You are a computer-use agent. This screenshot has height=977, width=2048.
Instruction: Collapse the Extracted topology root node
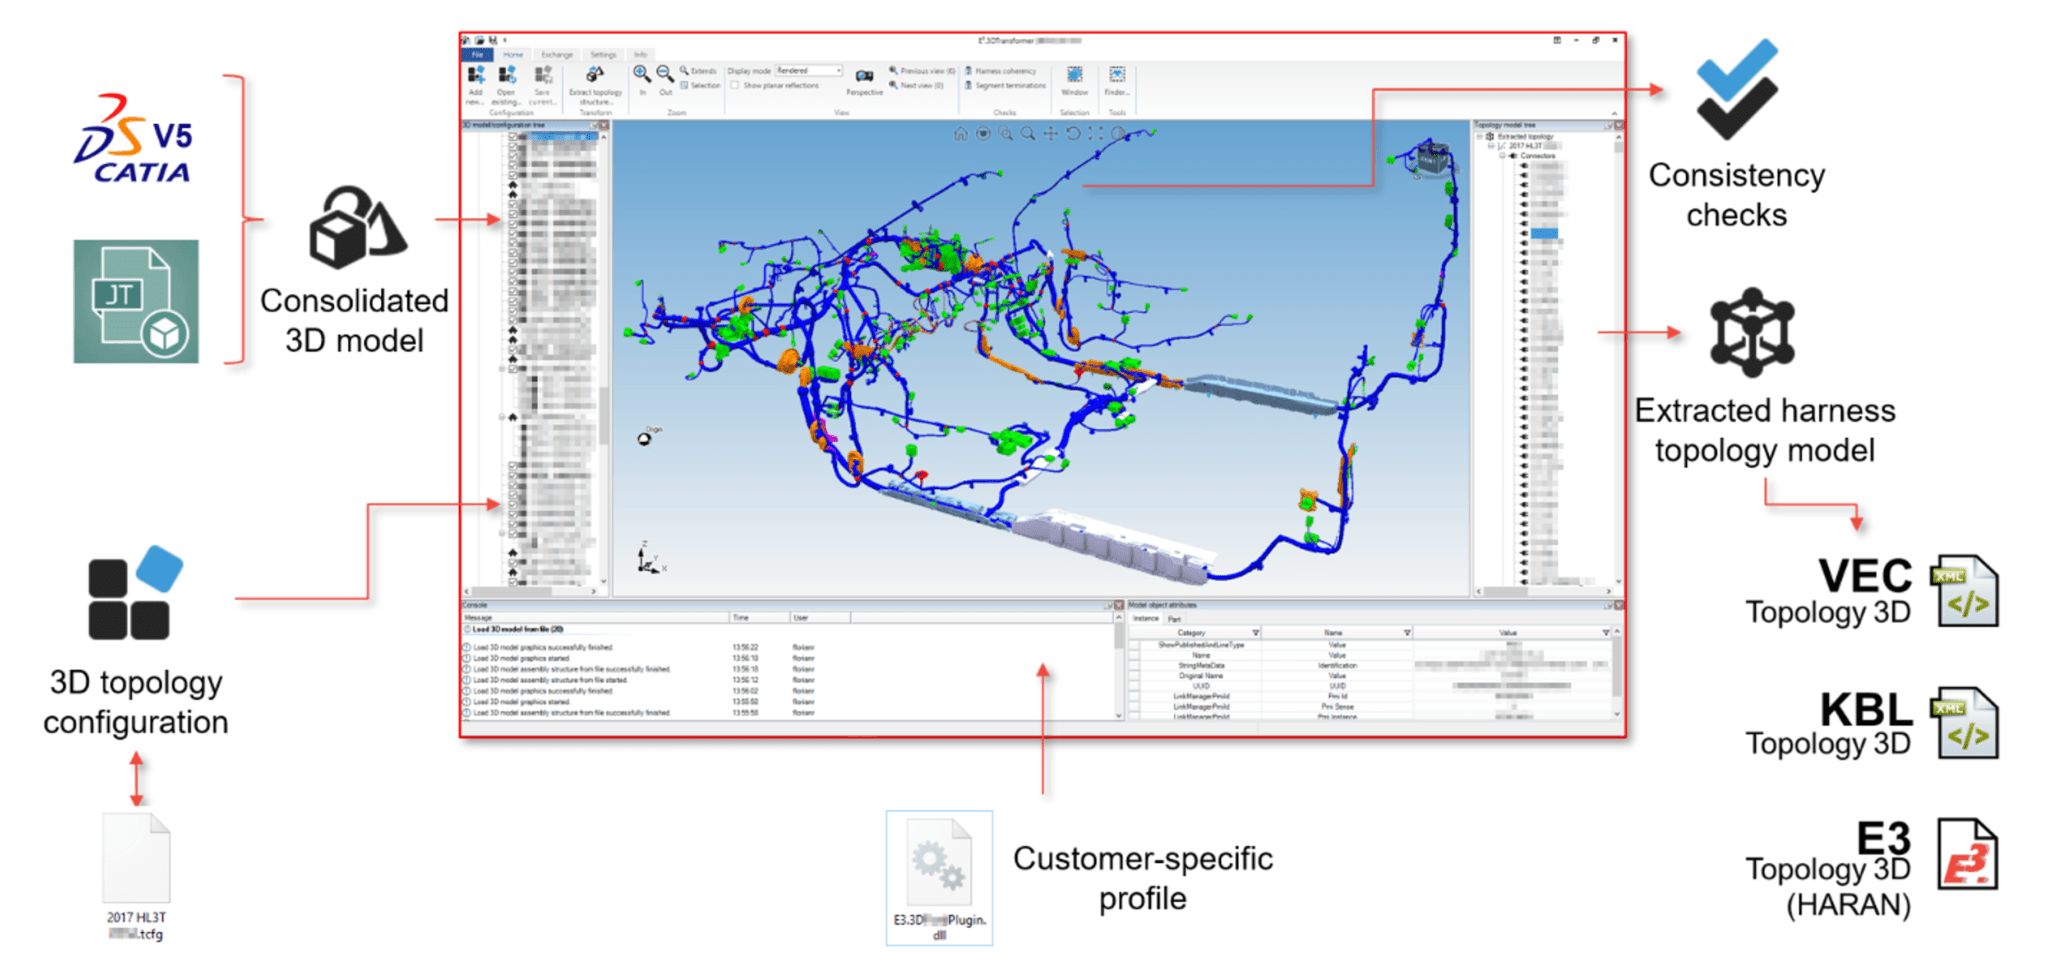[1480, 136]
